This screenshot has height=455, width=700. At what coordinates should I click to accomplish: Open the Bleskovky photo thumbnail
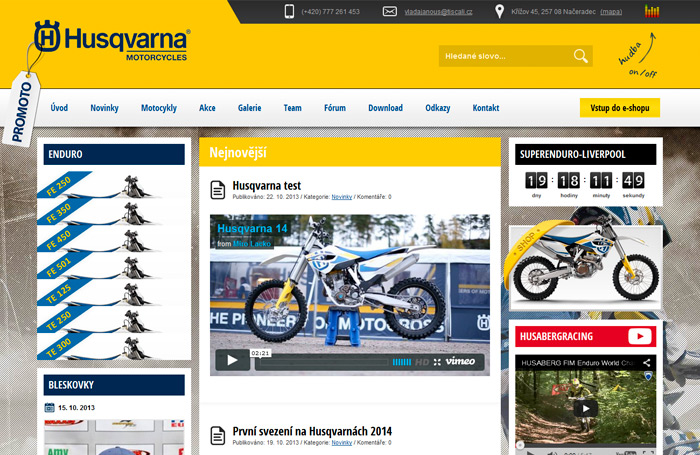[114, 437]
